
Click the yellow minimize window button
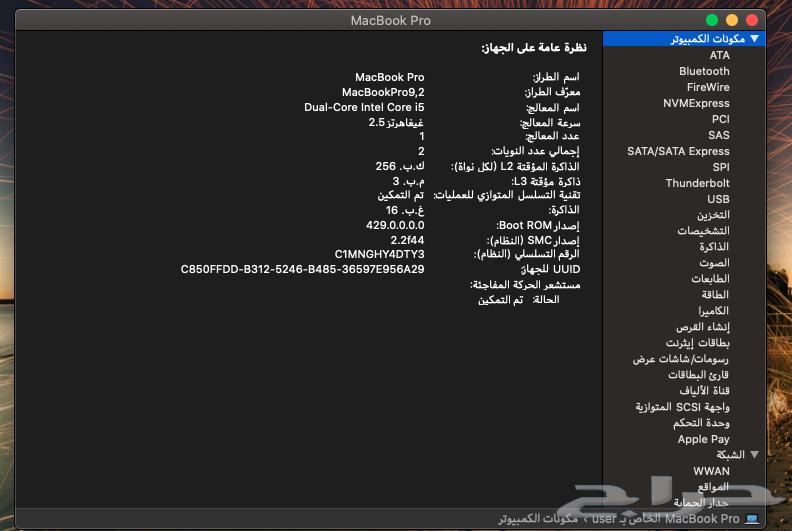pyautogui.click(x=732, y=20)
